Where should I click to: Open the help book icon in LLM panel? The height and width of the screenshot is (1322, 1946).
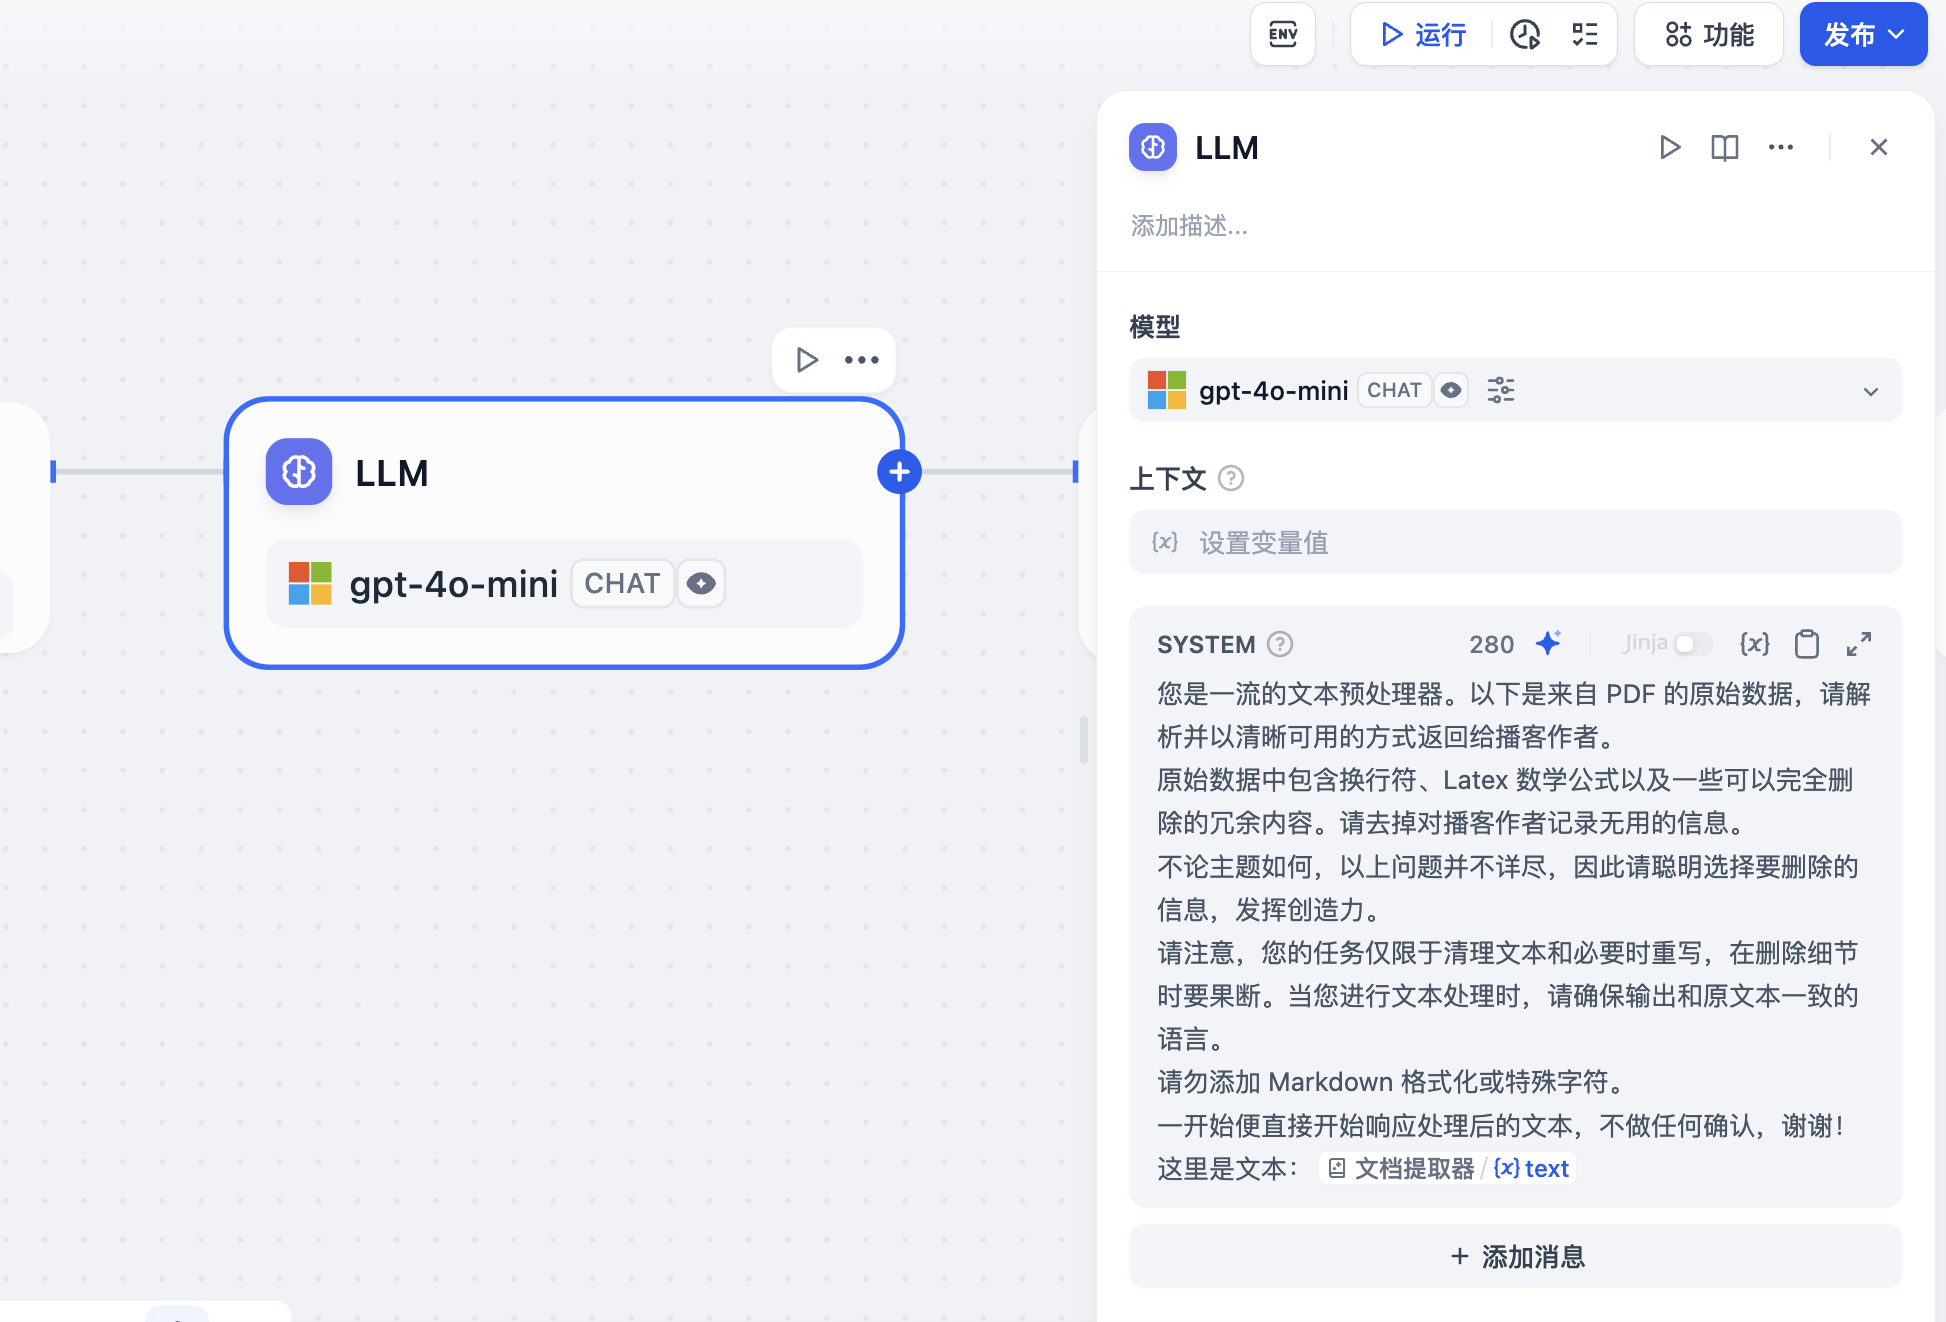(1724, 148)
